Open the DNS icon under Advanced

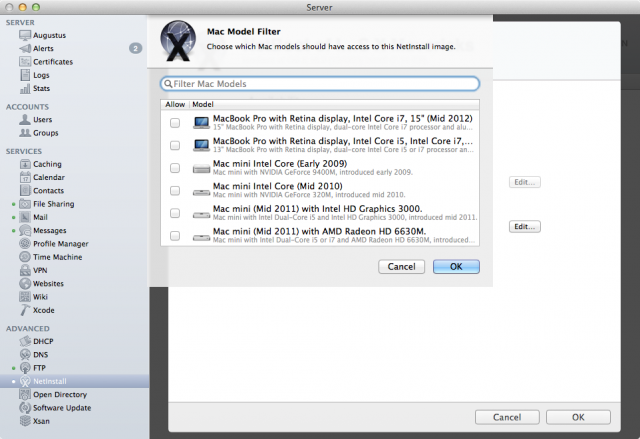(25, 355)
